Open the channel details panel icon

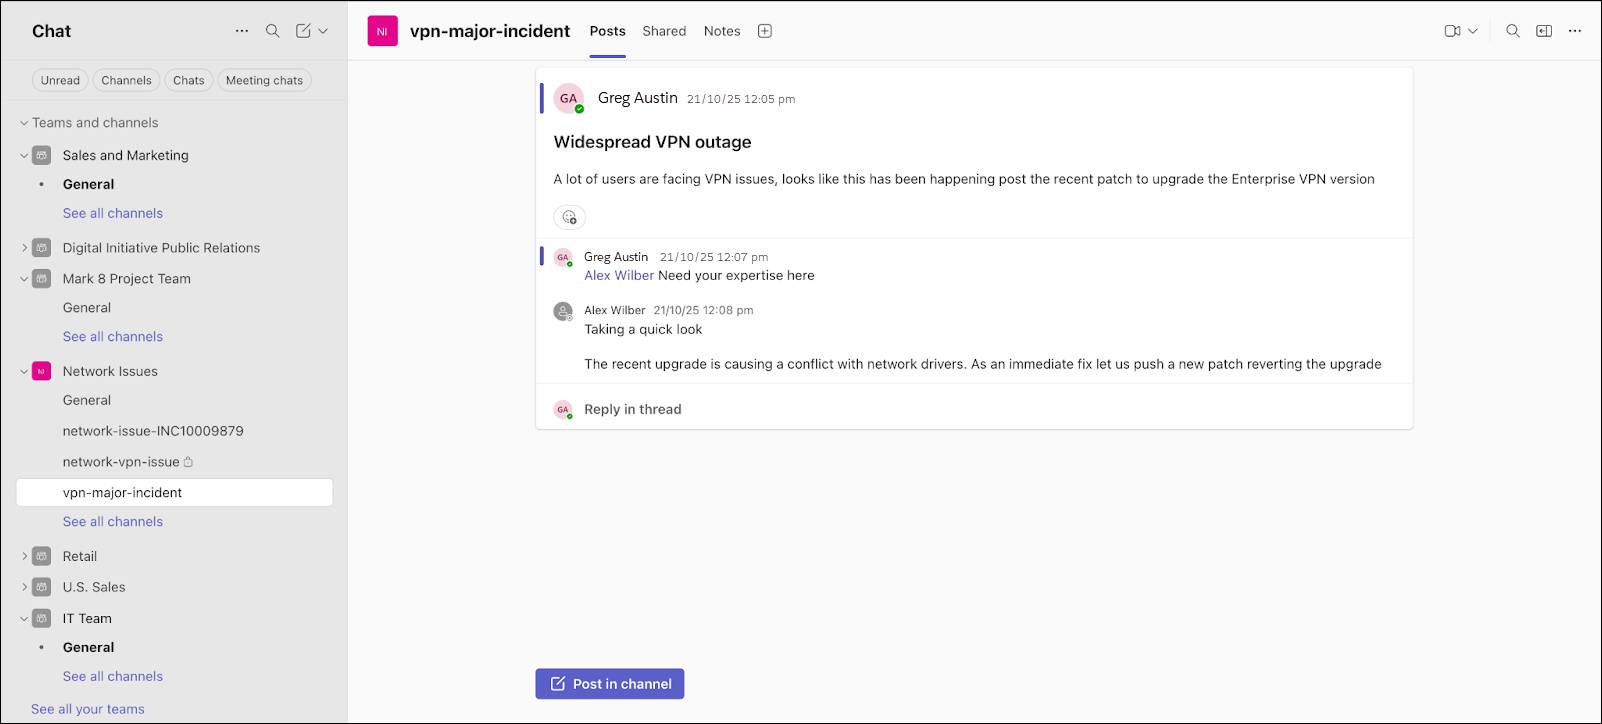pyautogui.click(x=1544, y=31)
